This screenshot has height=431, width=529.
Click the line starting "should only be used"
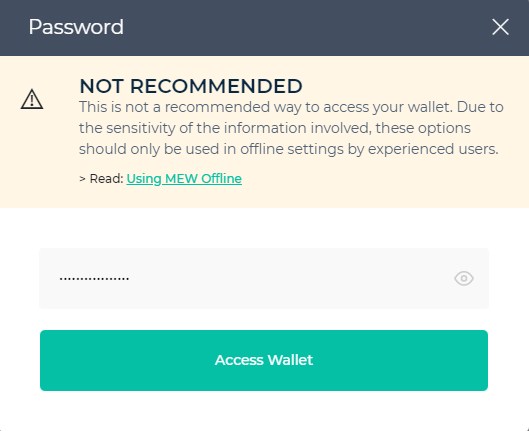tap(288, 149)
